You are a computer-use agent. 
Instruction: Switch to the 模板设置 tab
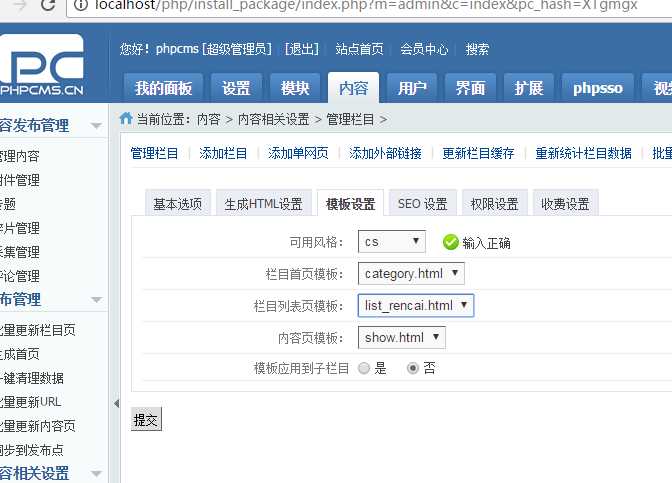tap(350, 204)
